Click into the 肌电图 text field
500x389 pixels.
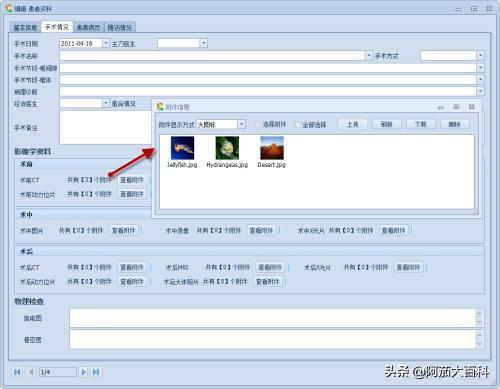click(x=272, y=318)
